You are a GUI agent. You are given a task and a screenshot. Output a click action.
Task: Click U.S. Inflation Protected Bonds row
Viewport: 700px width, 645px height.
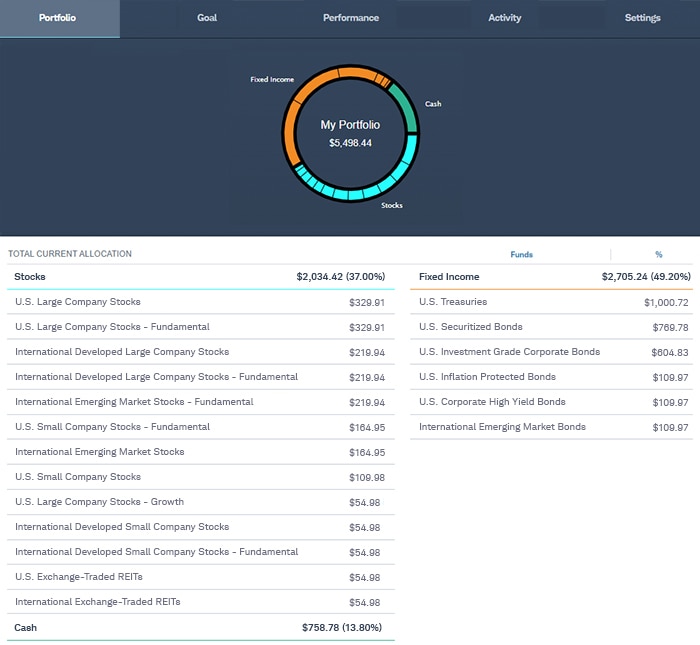551,377
